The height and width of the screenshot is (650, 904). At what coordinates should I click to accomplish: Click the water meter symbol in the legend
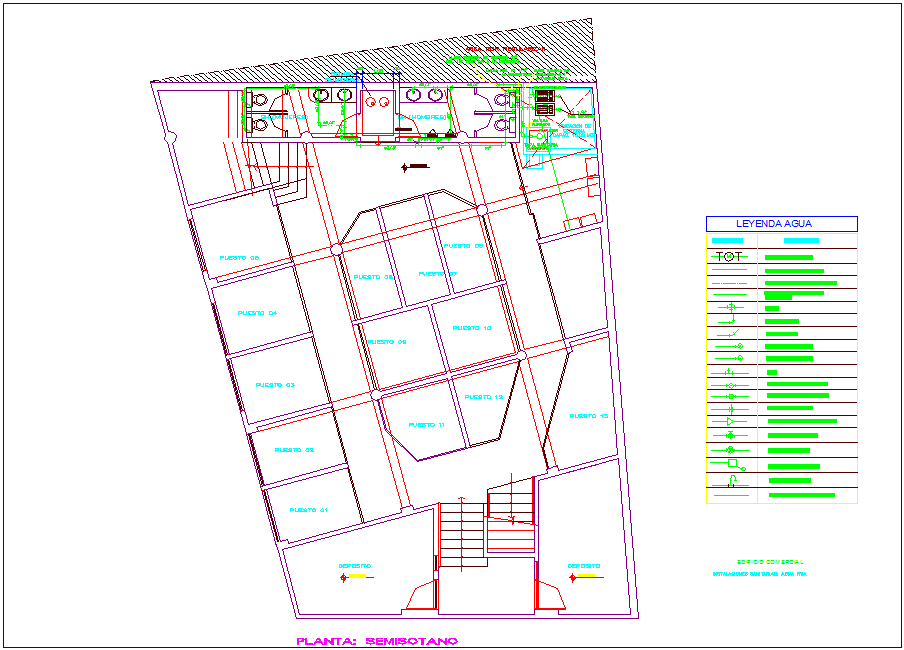click(727, 256)
